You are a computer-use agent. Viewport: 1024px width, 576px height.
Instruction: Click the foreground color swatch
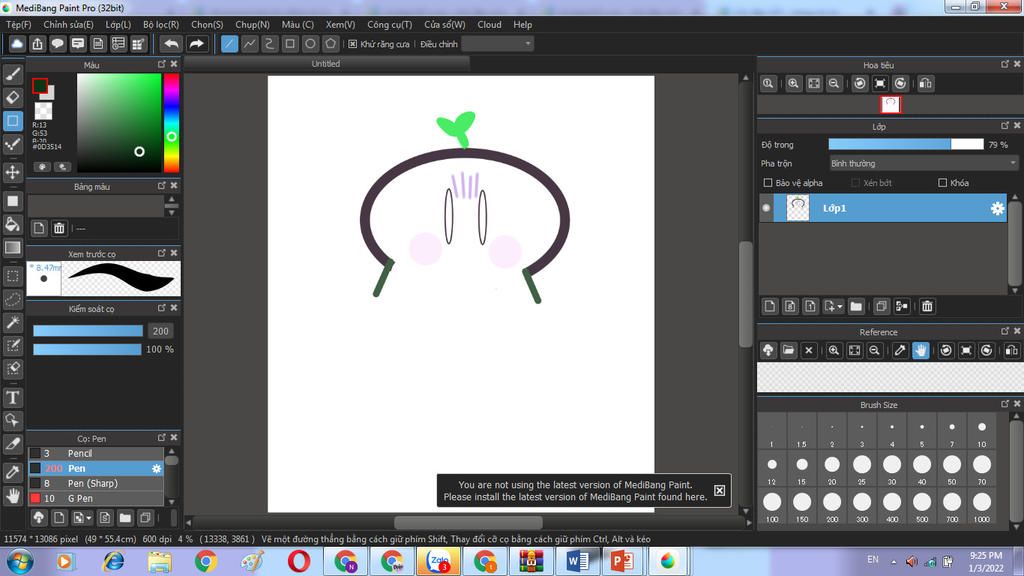40,86
